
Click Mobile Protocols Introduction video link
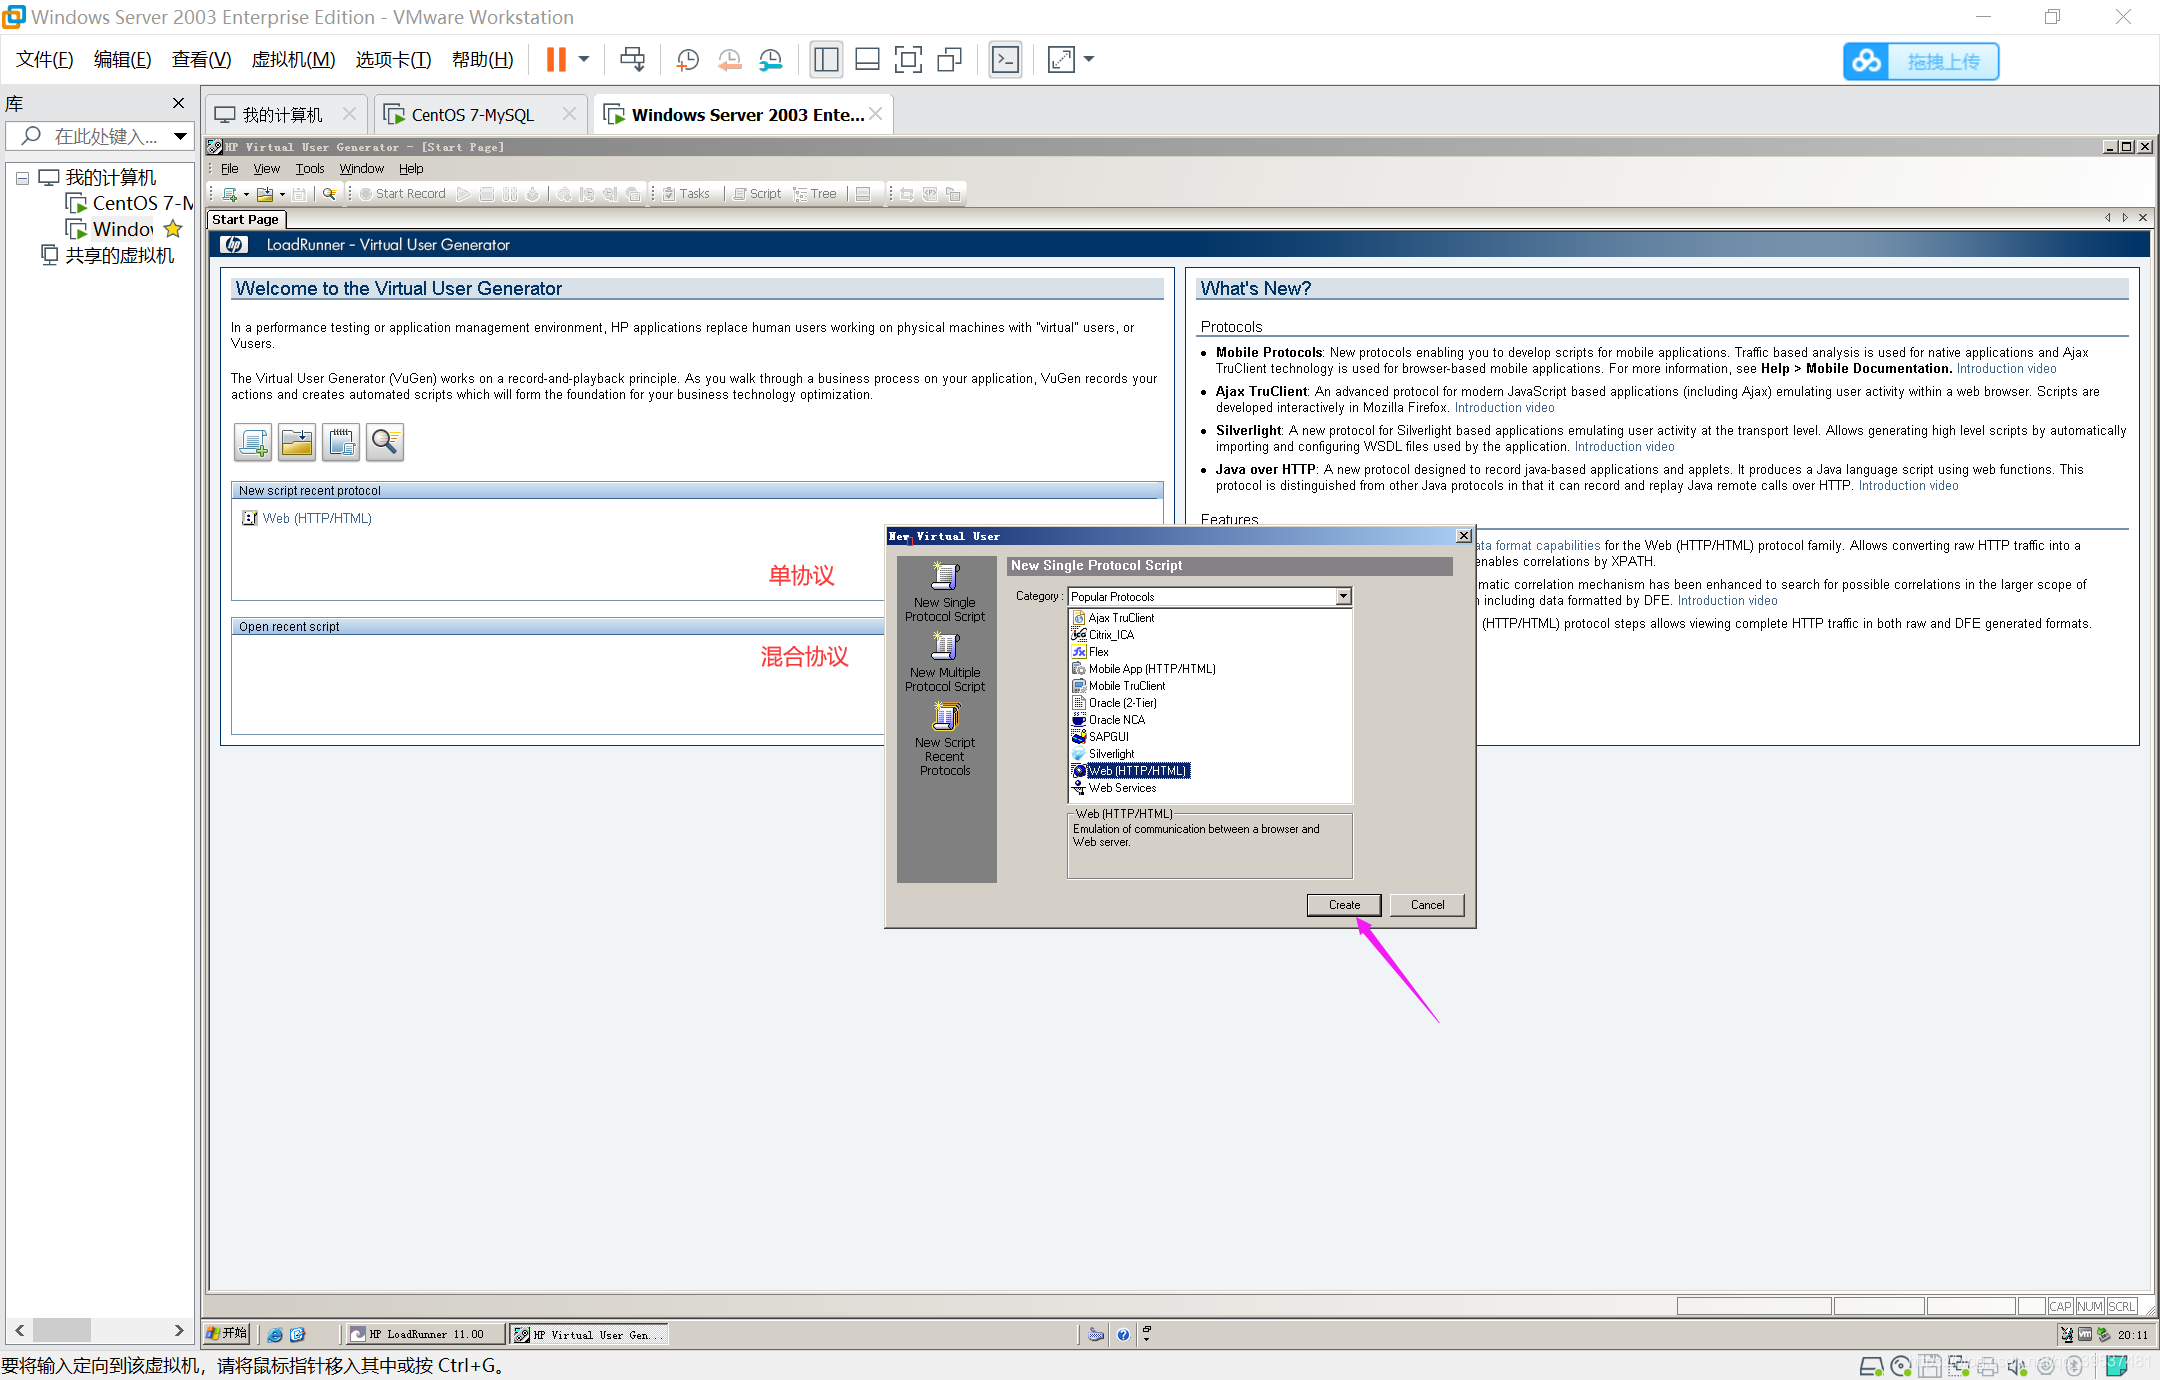[x=2006, y=369]
